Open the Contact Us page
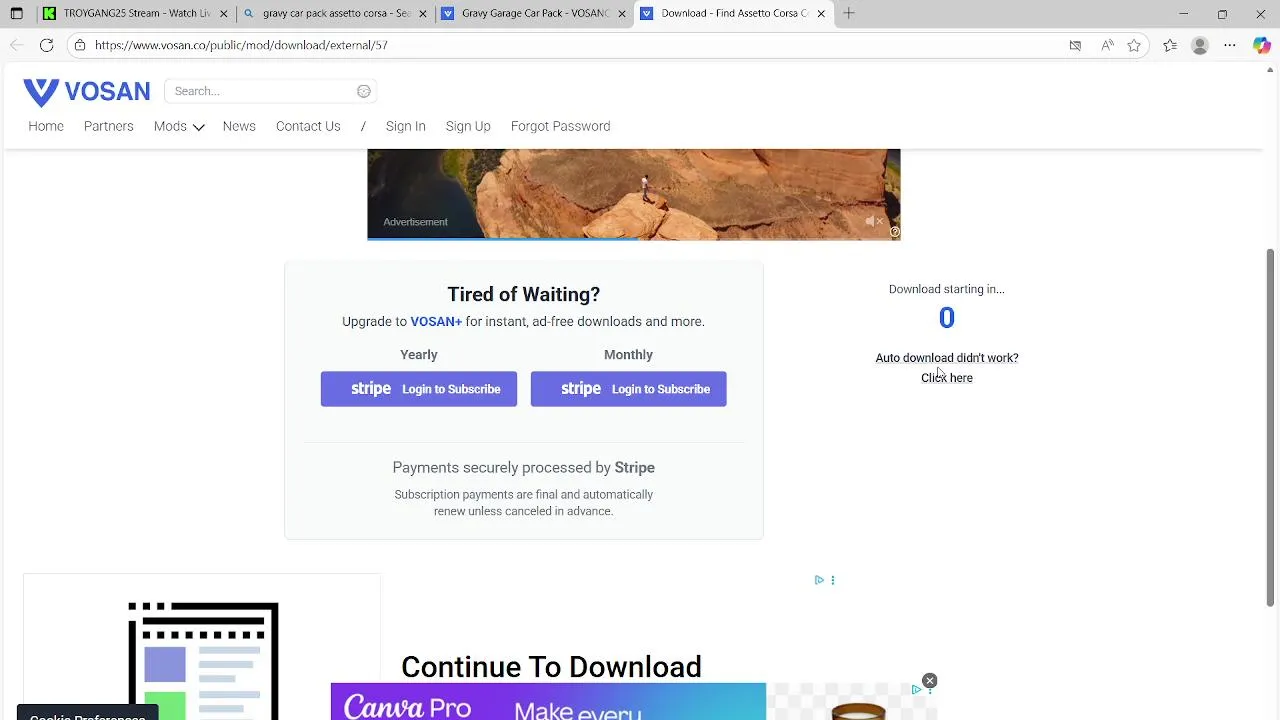This screenshot has width=1280, height=720. [x=308, y=126]
